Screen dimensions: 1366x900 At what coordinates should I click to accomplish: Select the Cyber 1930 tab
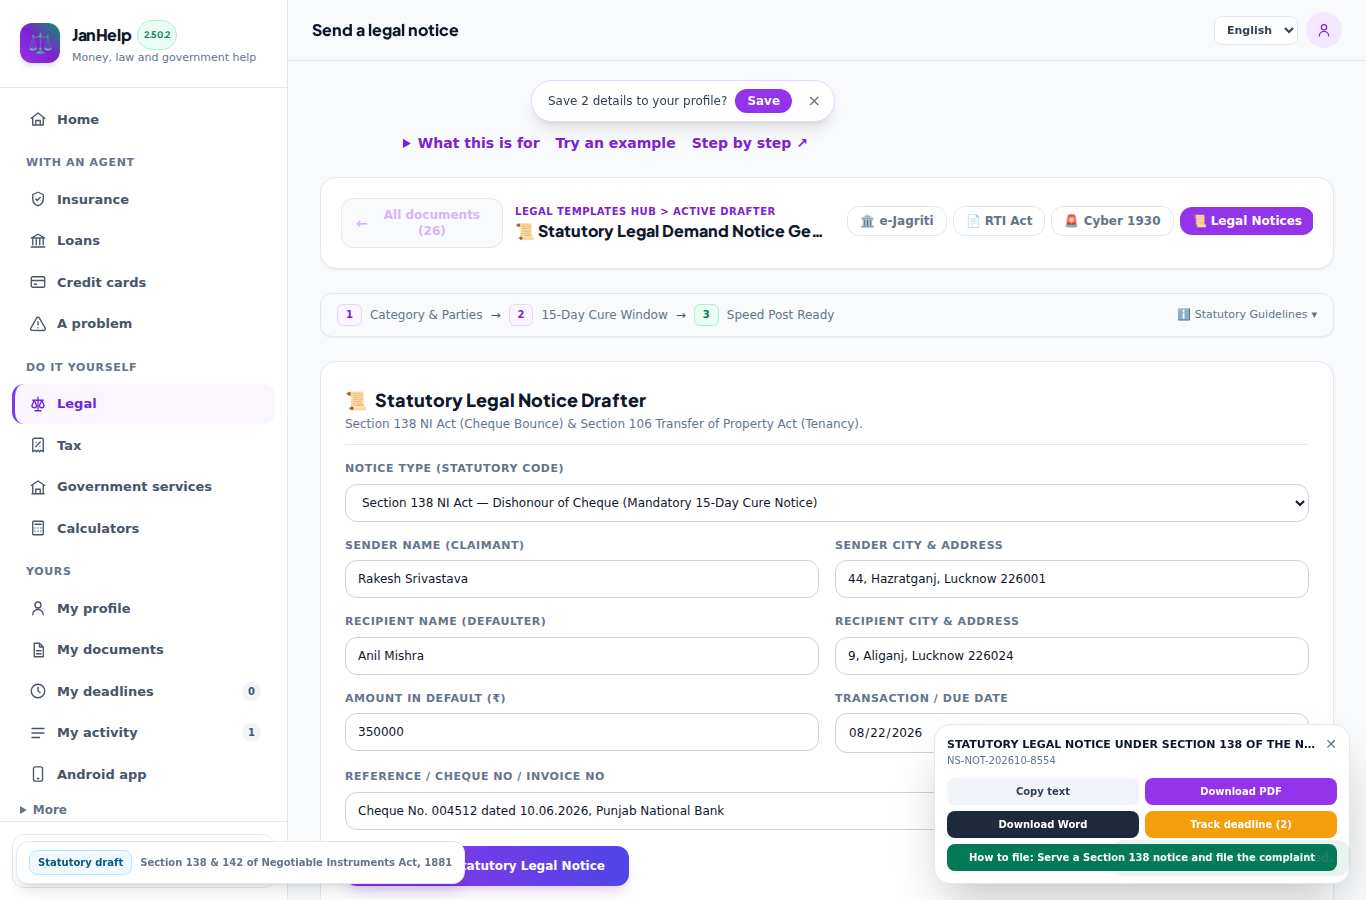(x=1112, y=221)
